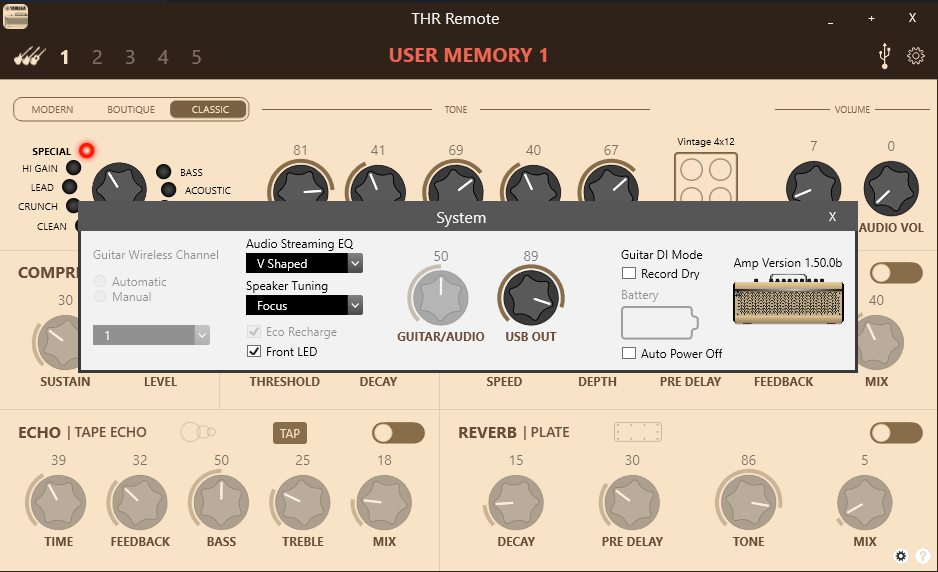The width and height of the screenshot is (938, 572).
Task: Open the wireless channel dropdown
Action: (151, 335)
